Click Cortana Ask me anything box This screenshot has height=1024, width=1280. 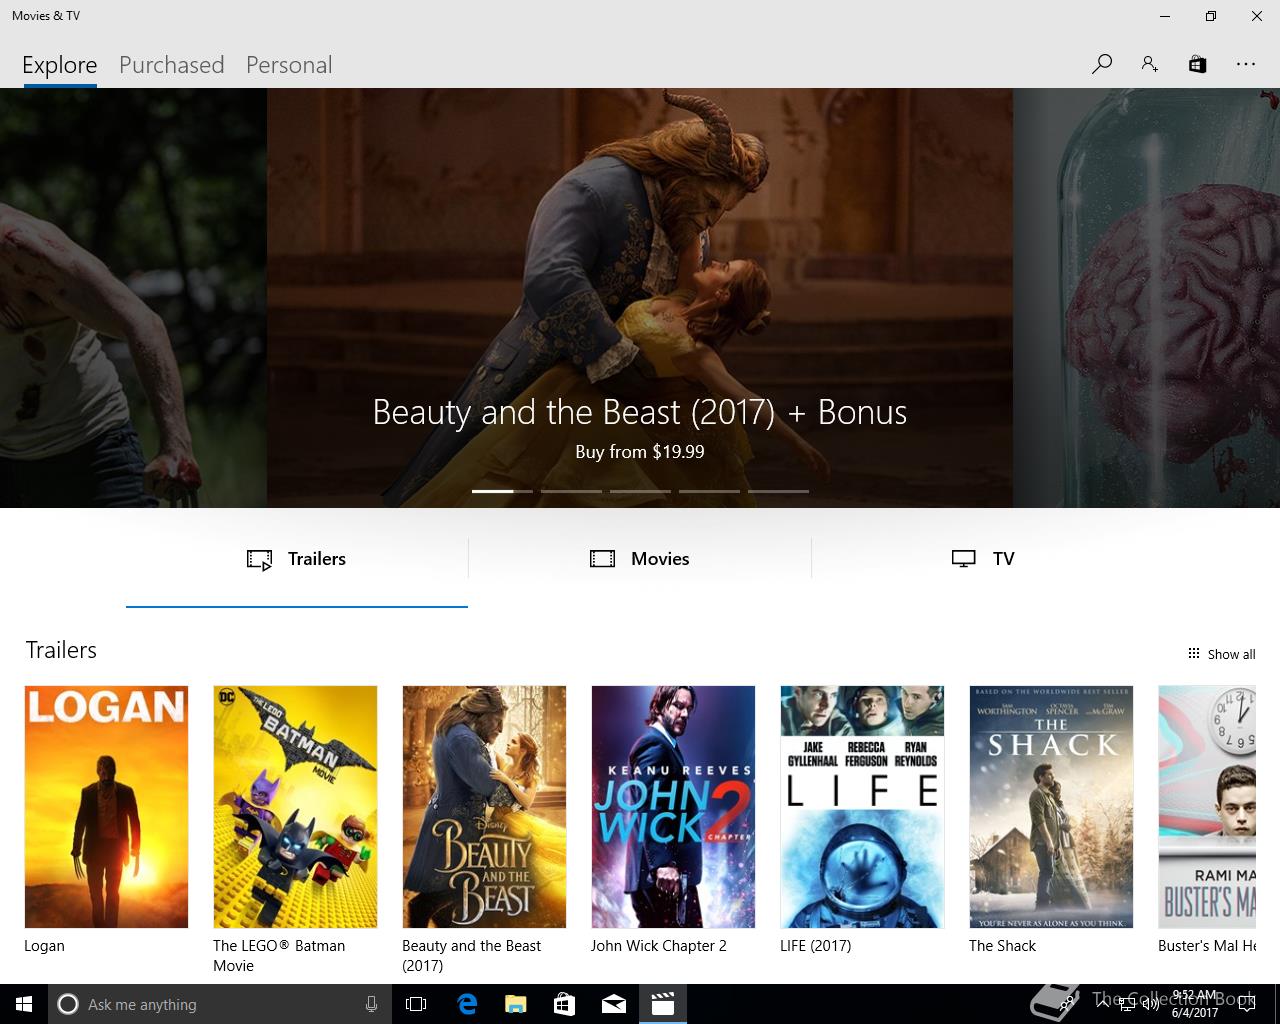[218, 1004]
